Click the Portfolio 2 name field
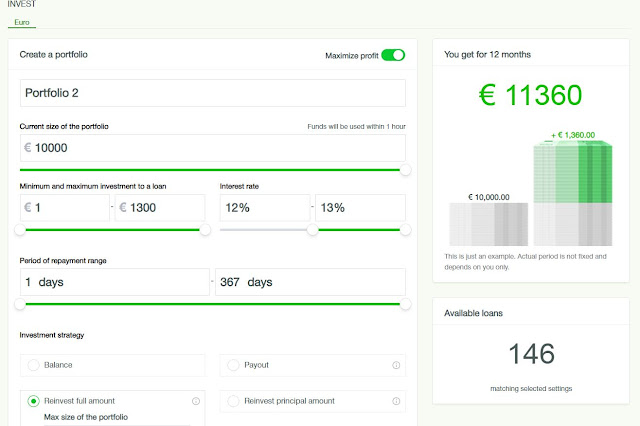Screen dimensions: 640x426 tap(213, 93)
